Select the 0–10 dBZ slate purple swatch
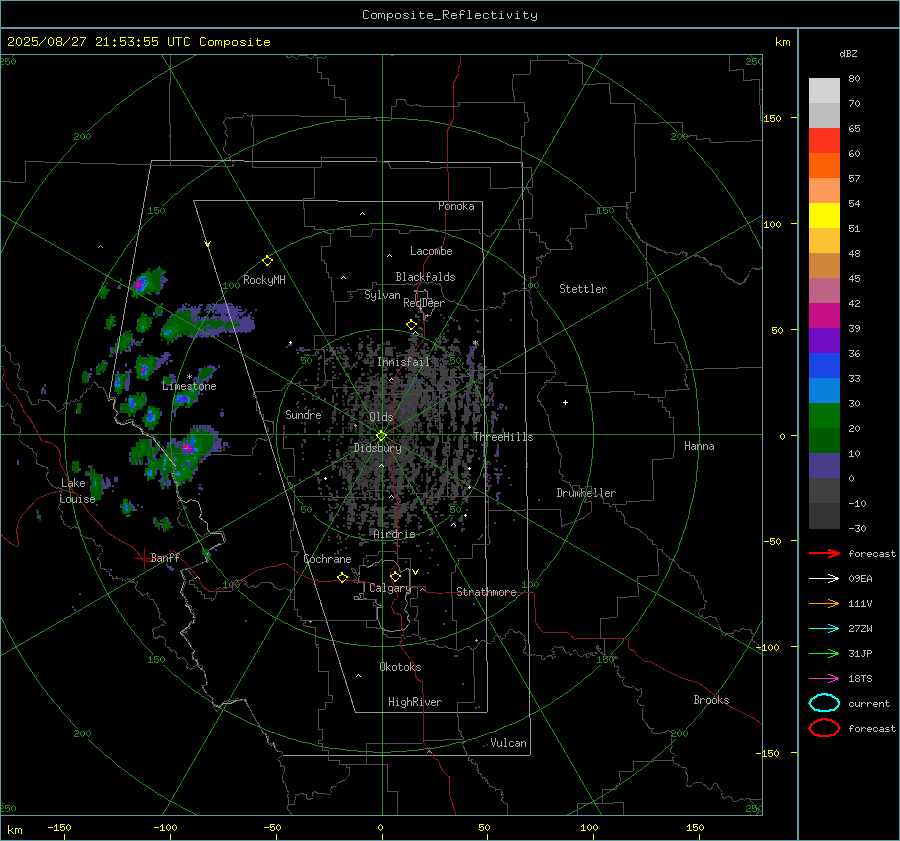The width and height of the screenshot is (900, 841). [824, 466]
